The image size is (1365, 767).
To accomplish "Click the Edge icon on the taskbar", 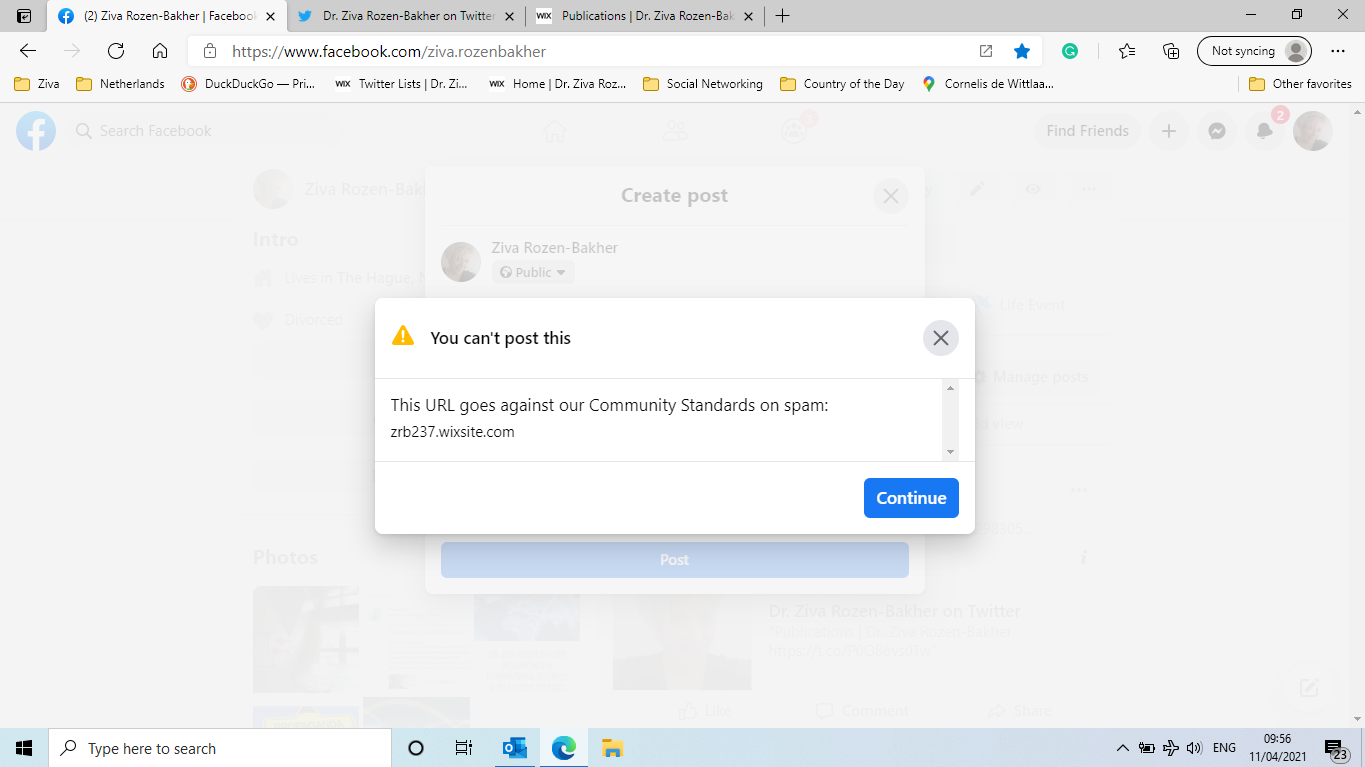I will (564, 748).
